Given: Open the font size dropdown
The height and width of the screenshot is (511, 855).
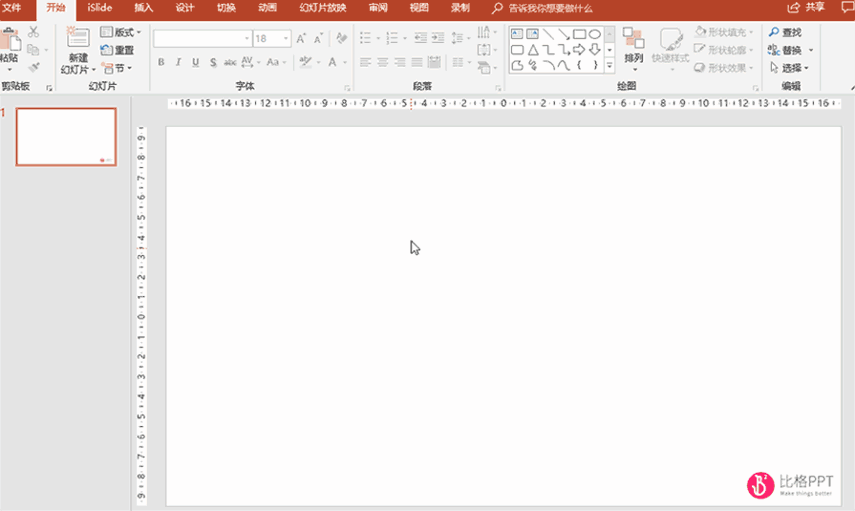Looking at the screenshot, I should (286, 39).
